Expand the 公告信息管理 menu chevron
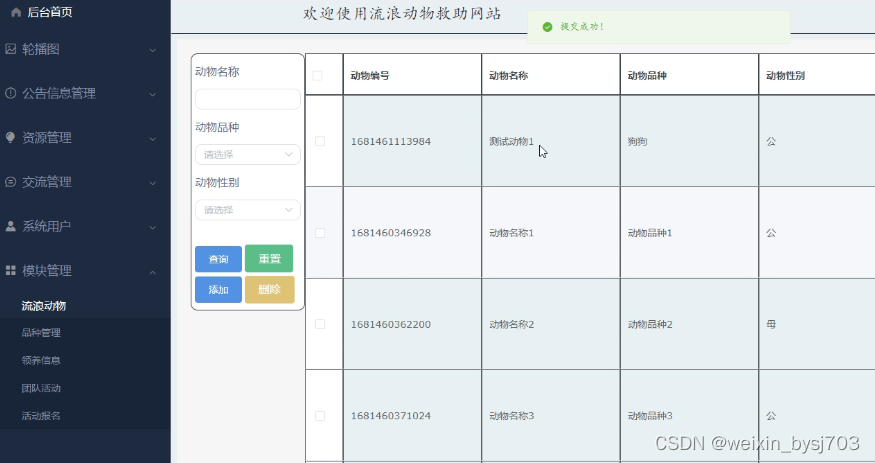 pyautogui.click(x=152, y=94)
